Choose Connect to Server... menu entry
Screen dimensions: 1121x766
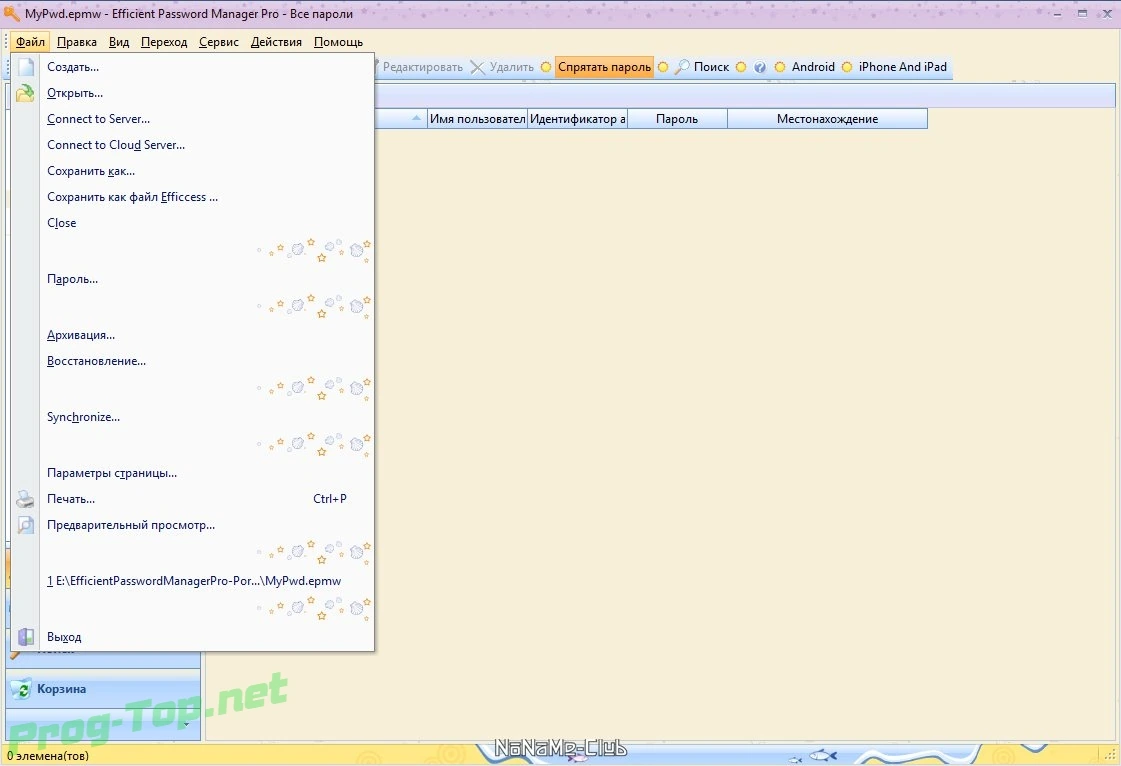[192, 119]
